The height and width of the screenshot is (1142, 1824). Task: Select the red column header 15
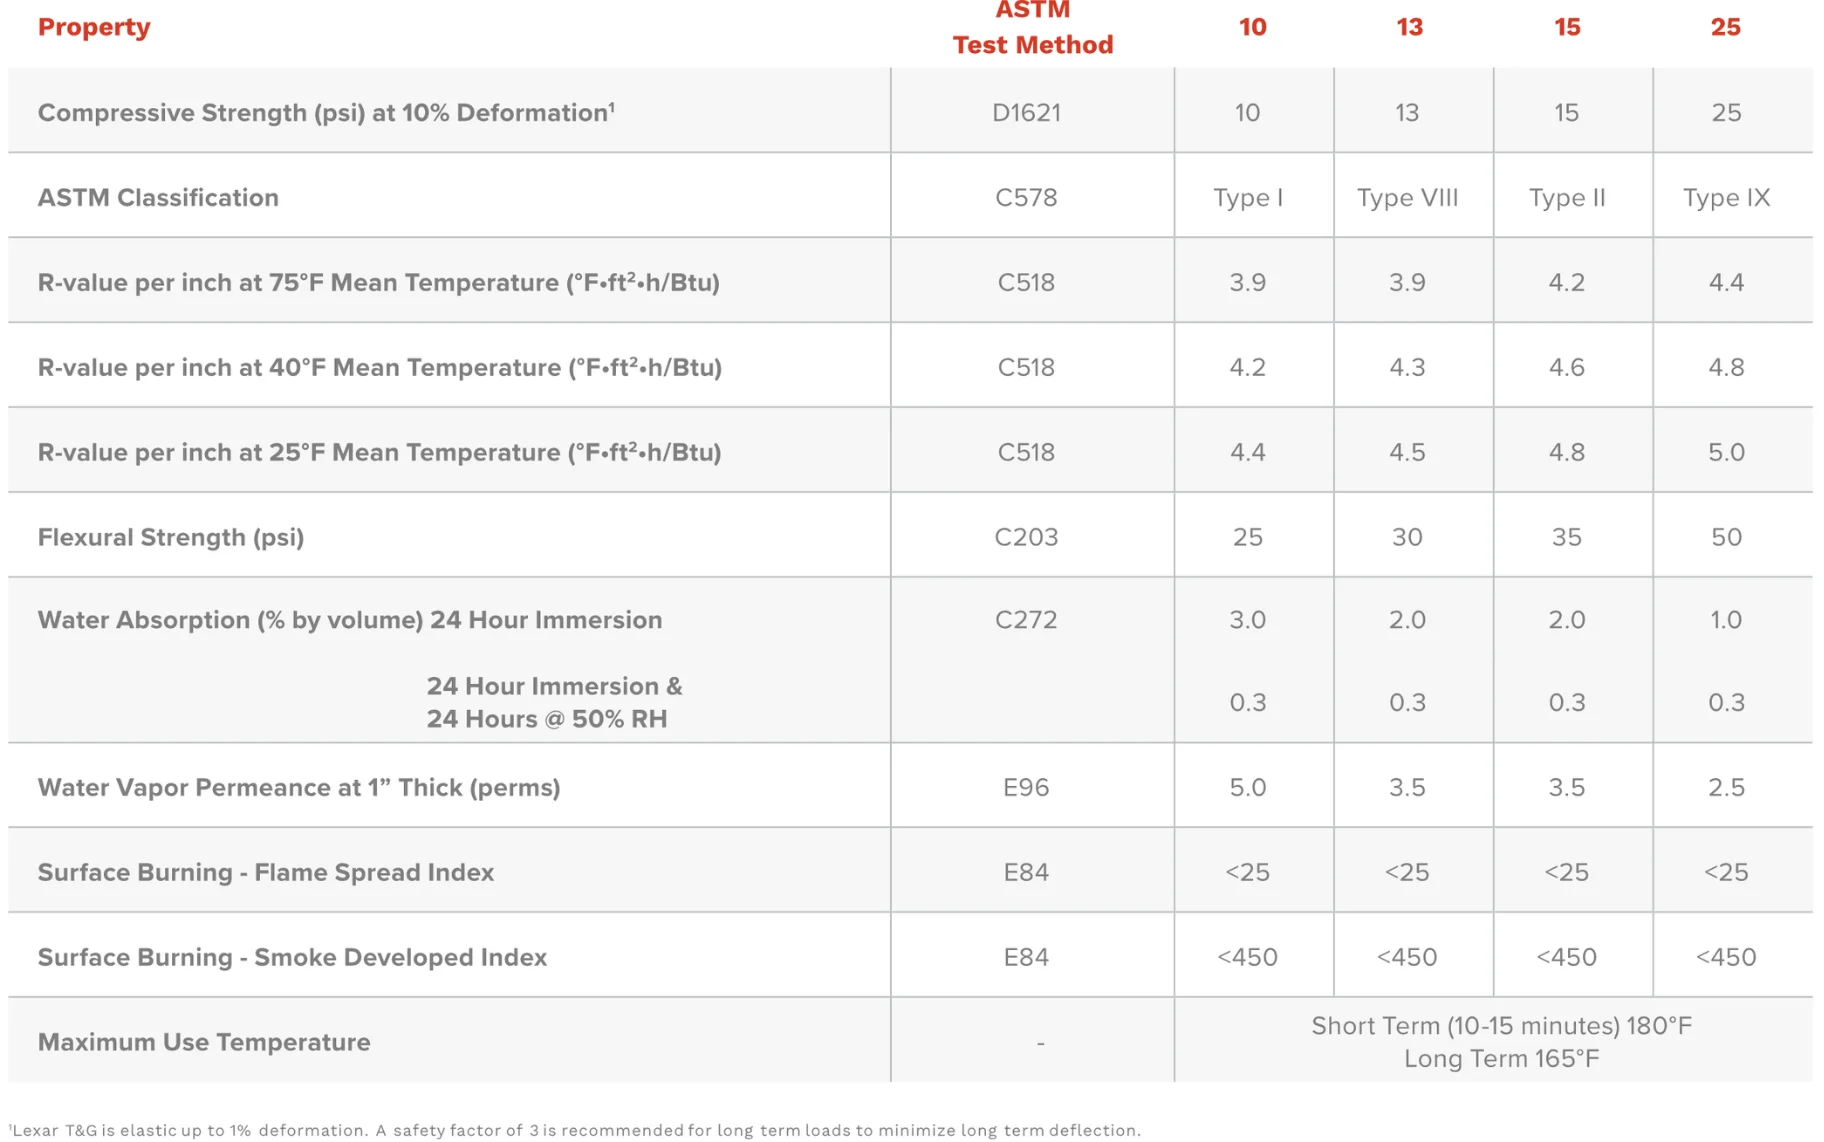click(1567, 27)
